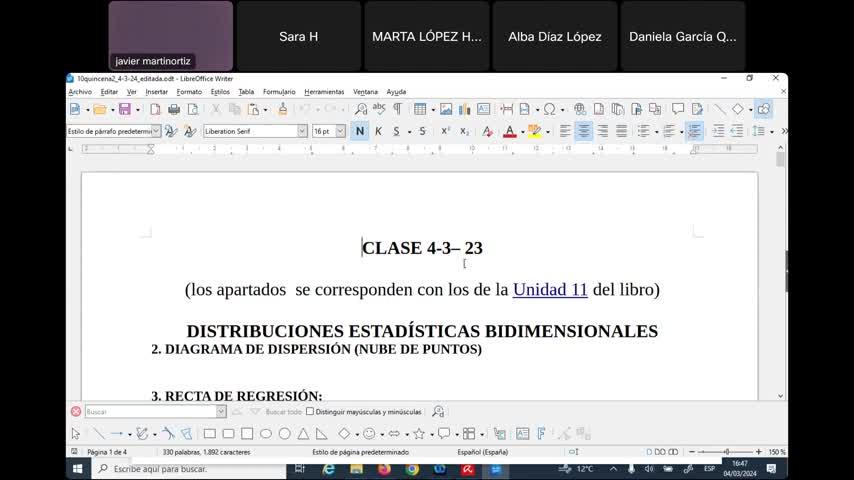
Task: Insert an image with the picture icon
Action: (x=446, y=109)
